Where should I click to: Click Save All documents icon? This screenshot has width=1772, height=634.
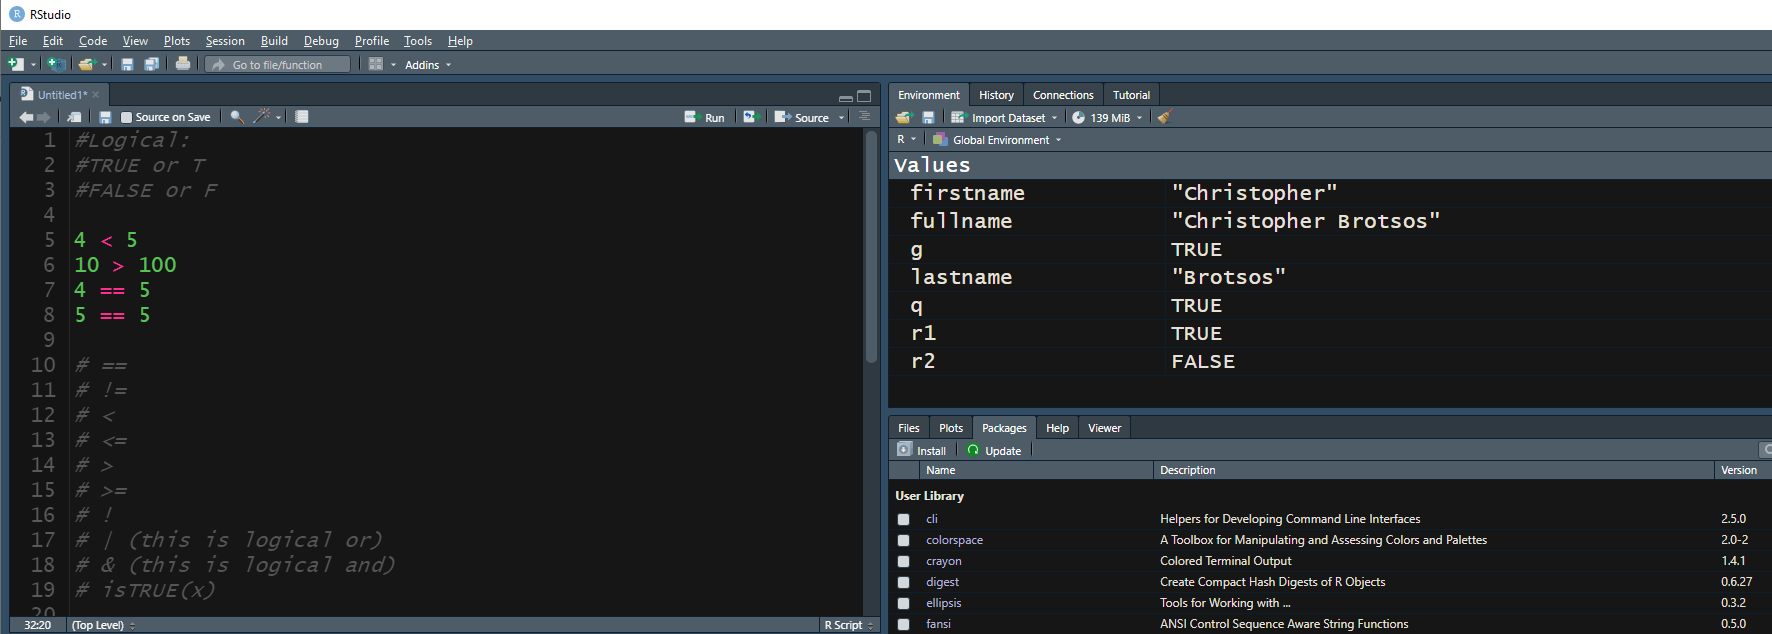(151, 64)
